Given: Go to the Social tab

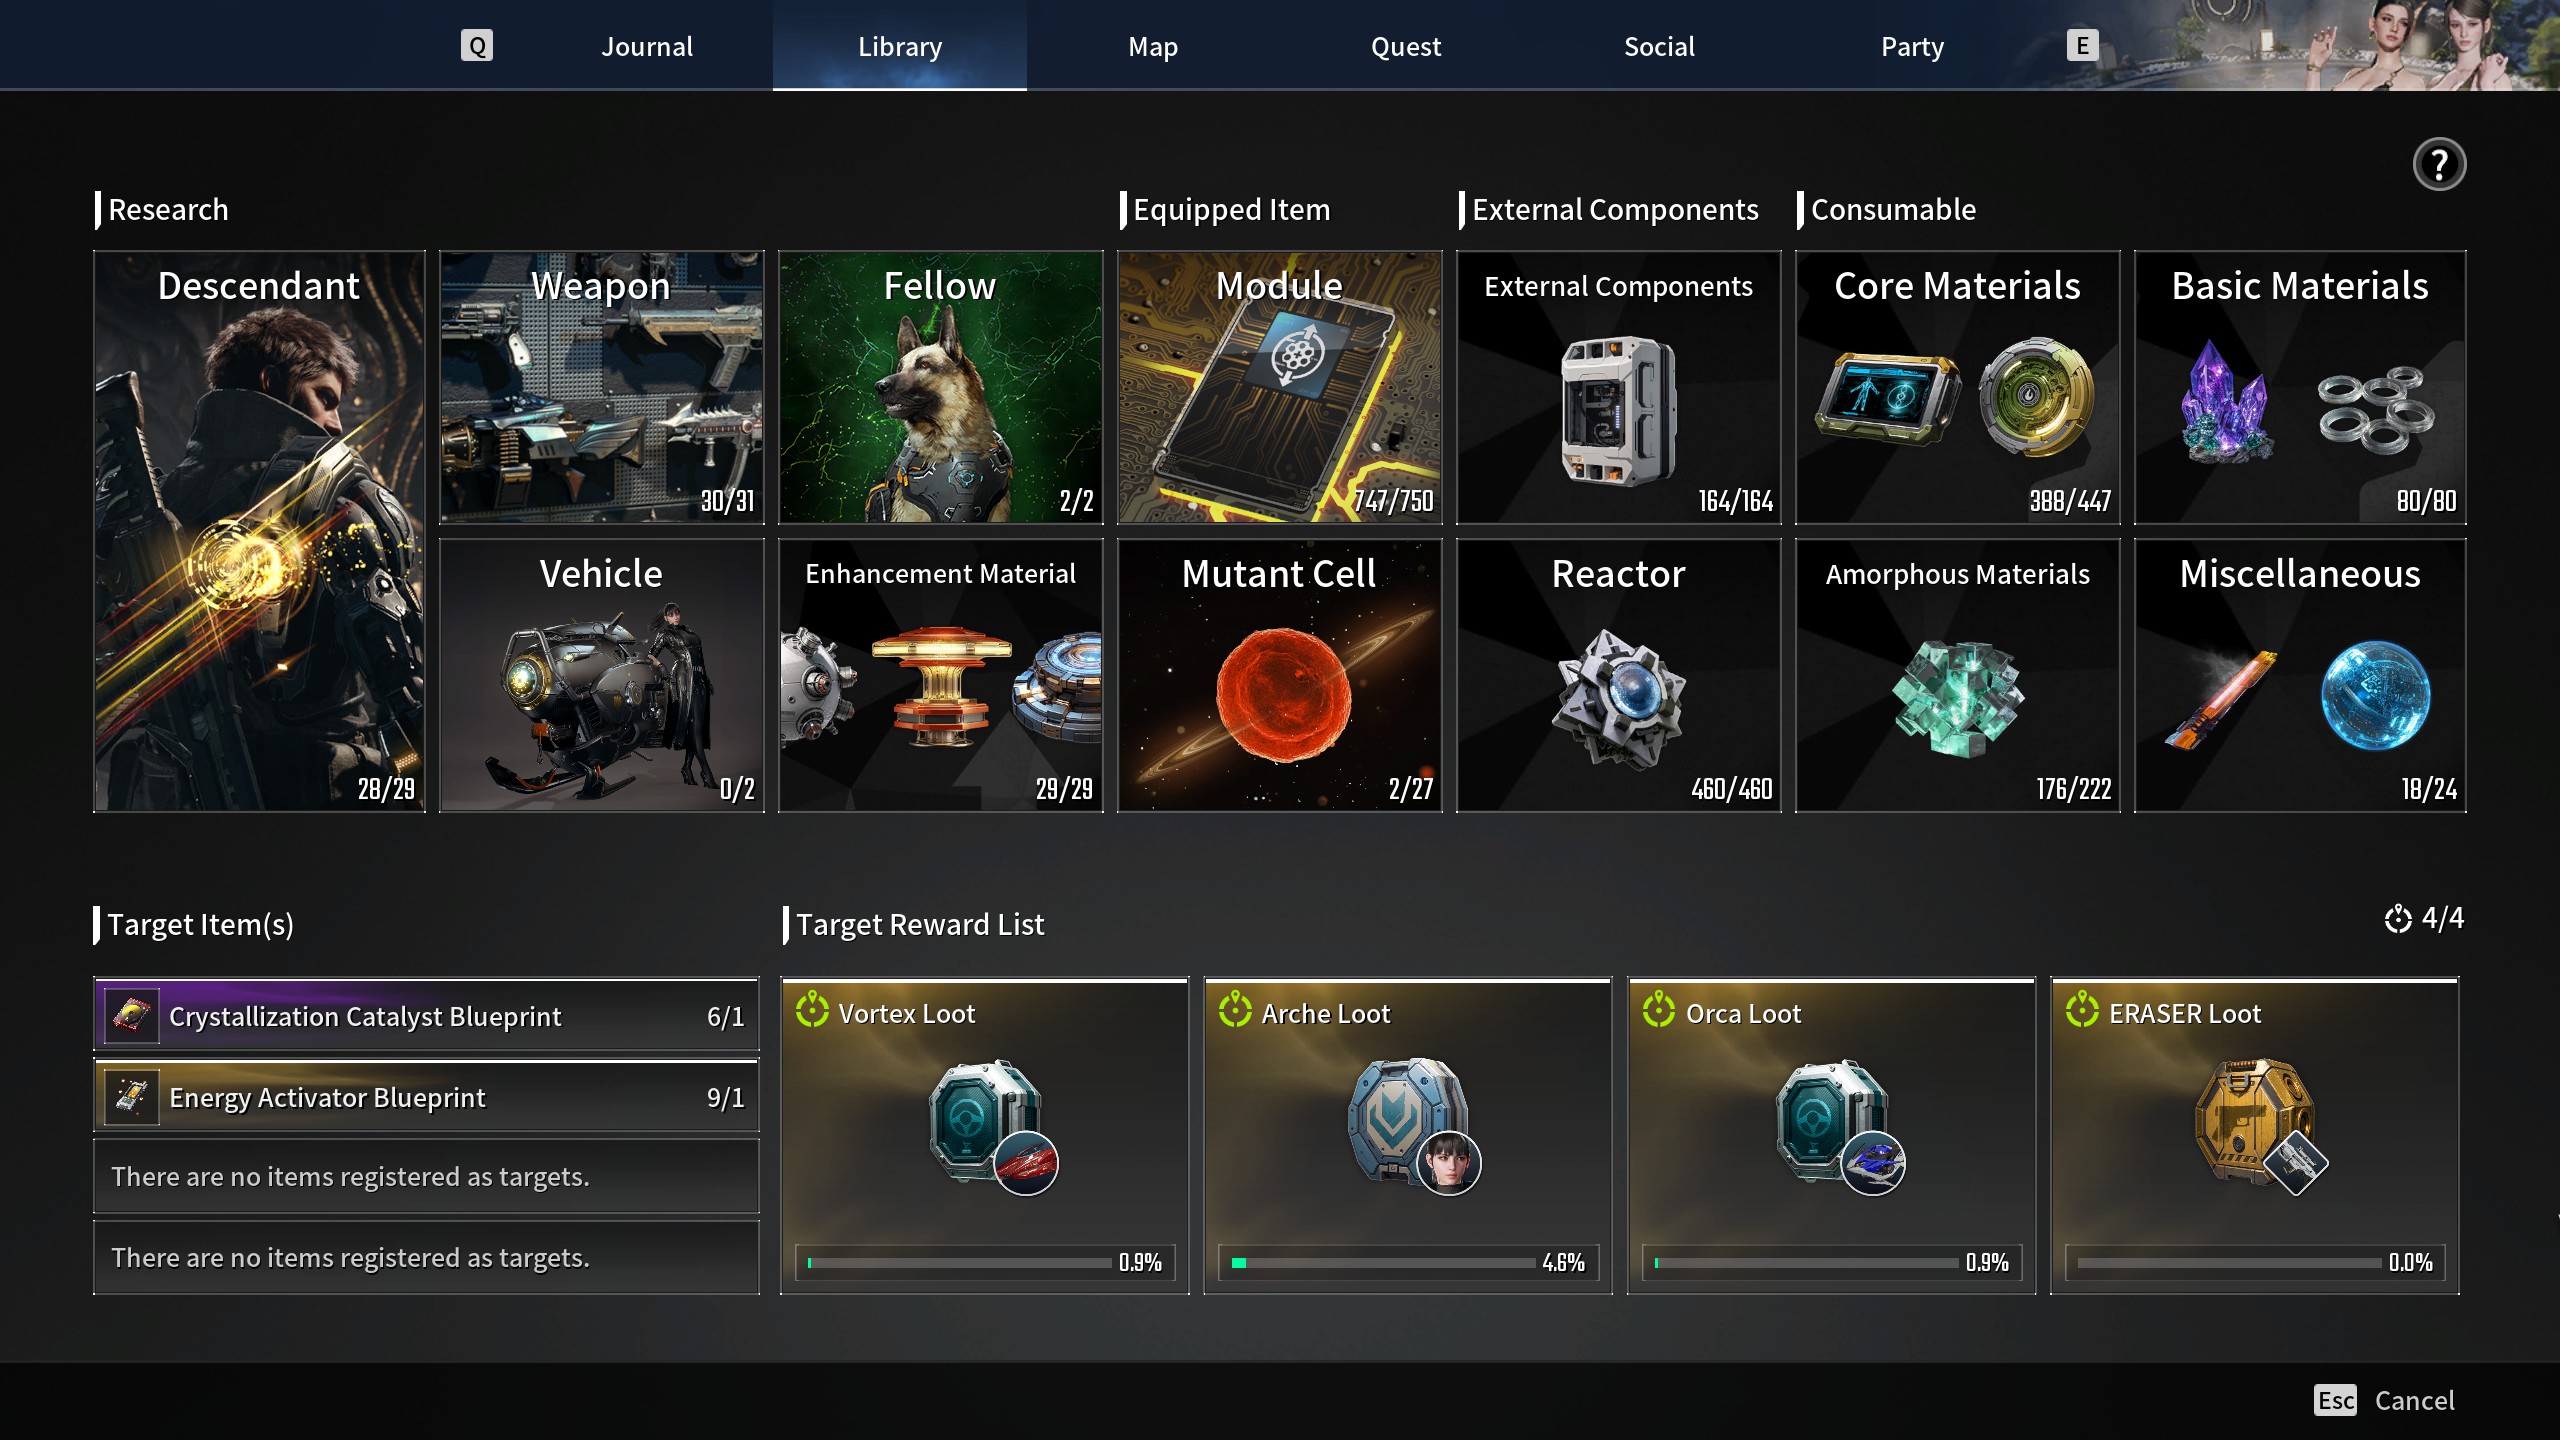Looking at the screenshot, I should (x=1659, y=46).
